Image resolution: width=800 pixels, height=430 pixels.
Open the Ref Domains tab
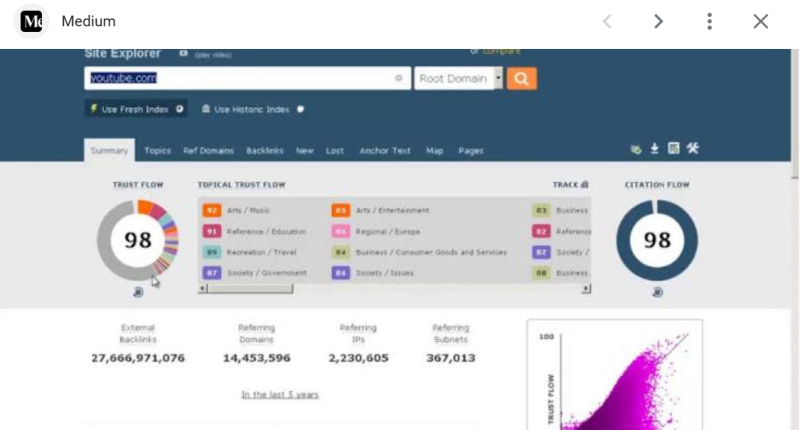point(208,151)
